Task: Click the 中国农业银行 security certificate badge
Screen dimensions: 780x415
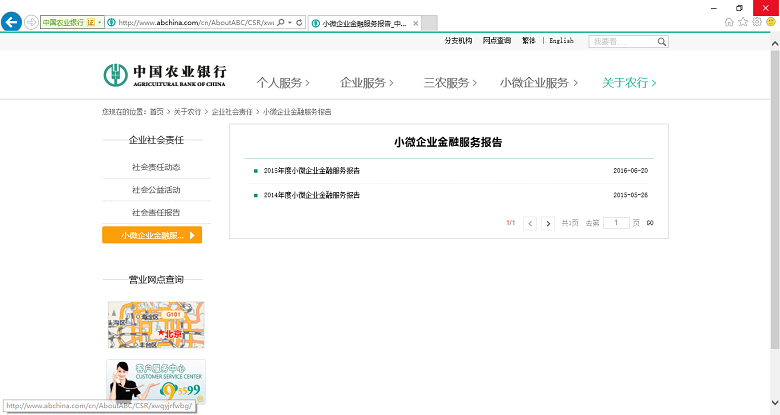Action: 72,22
